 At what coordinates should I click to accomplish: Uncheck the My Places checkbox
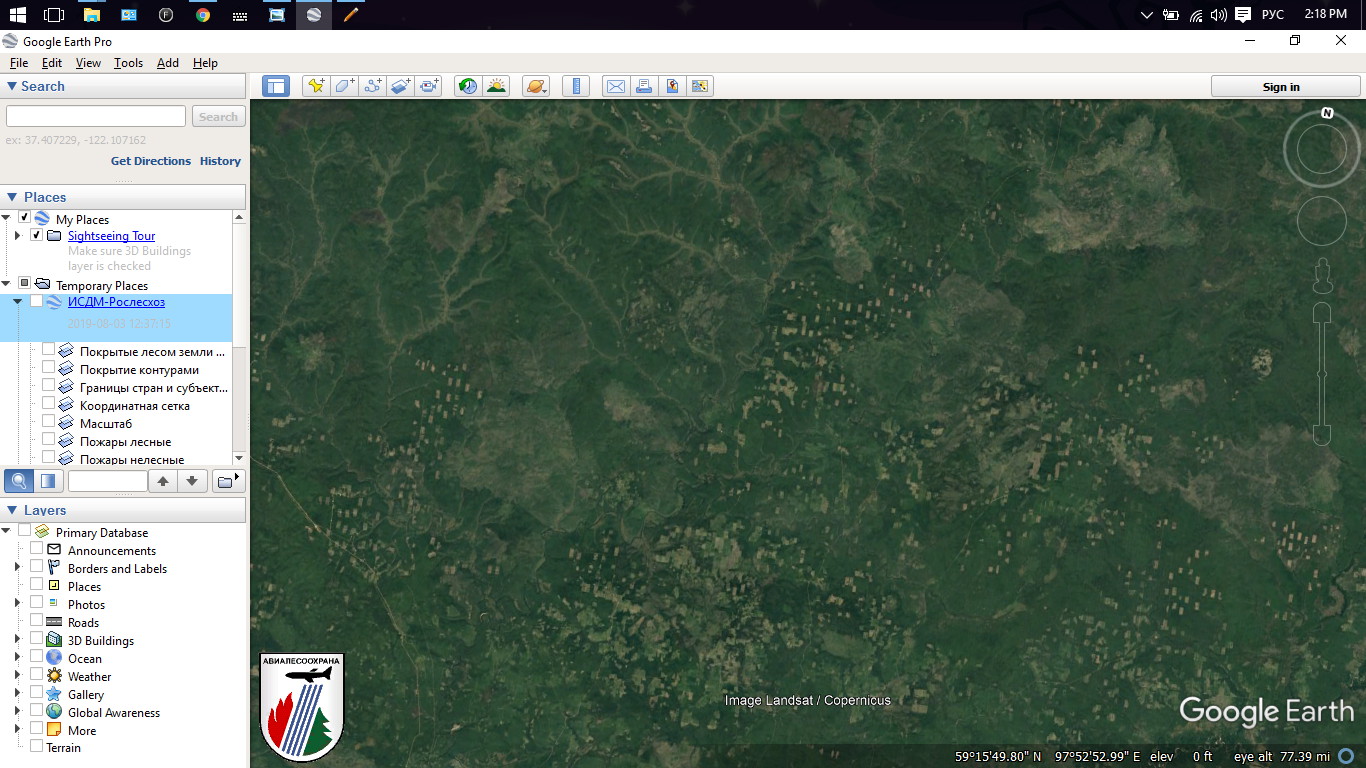click(25, 217)
